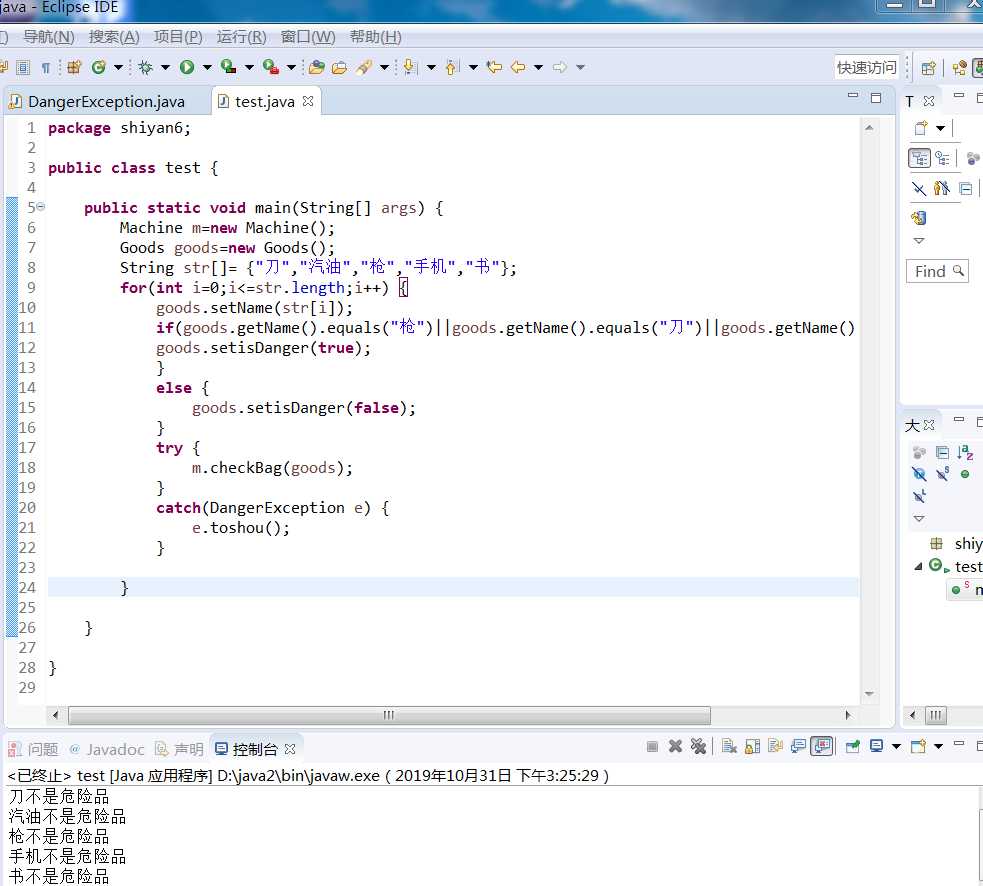
Task: Toggle scheduled view in task list
Action: (942, 158)
